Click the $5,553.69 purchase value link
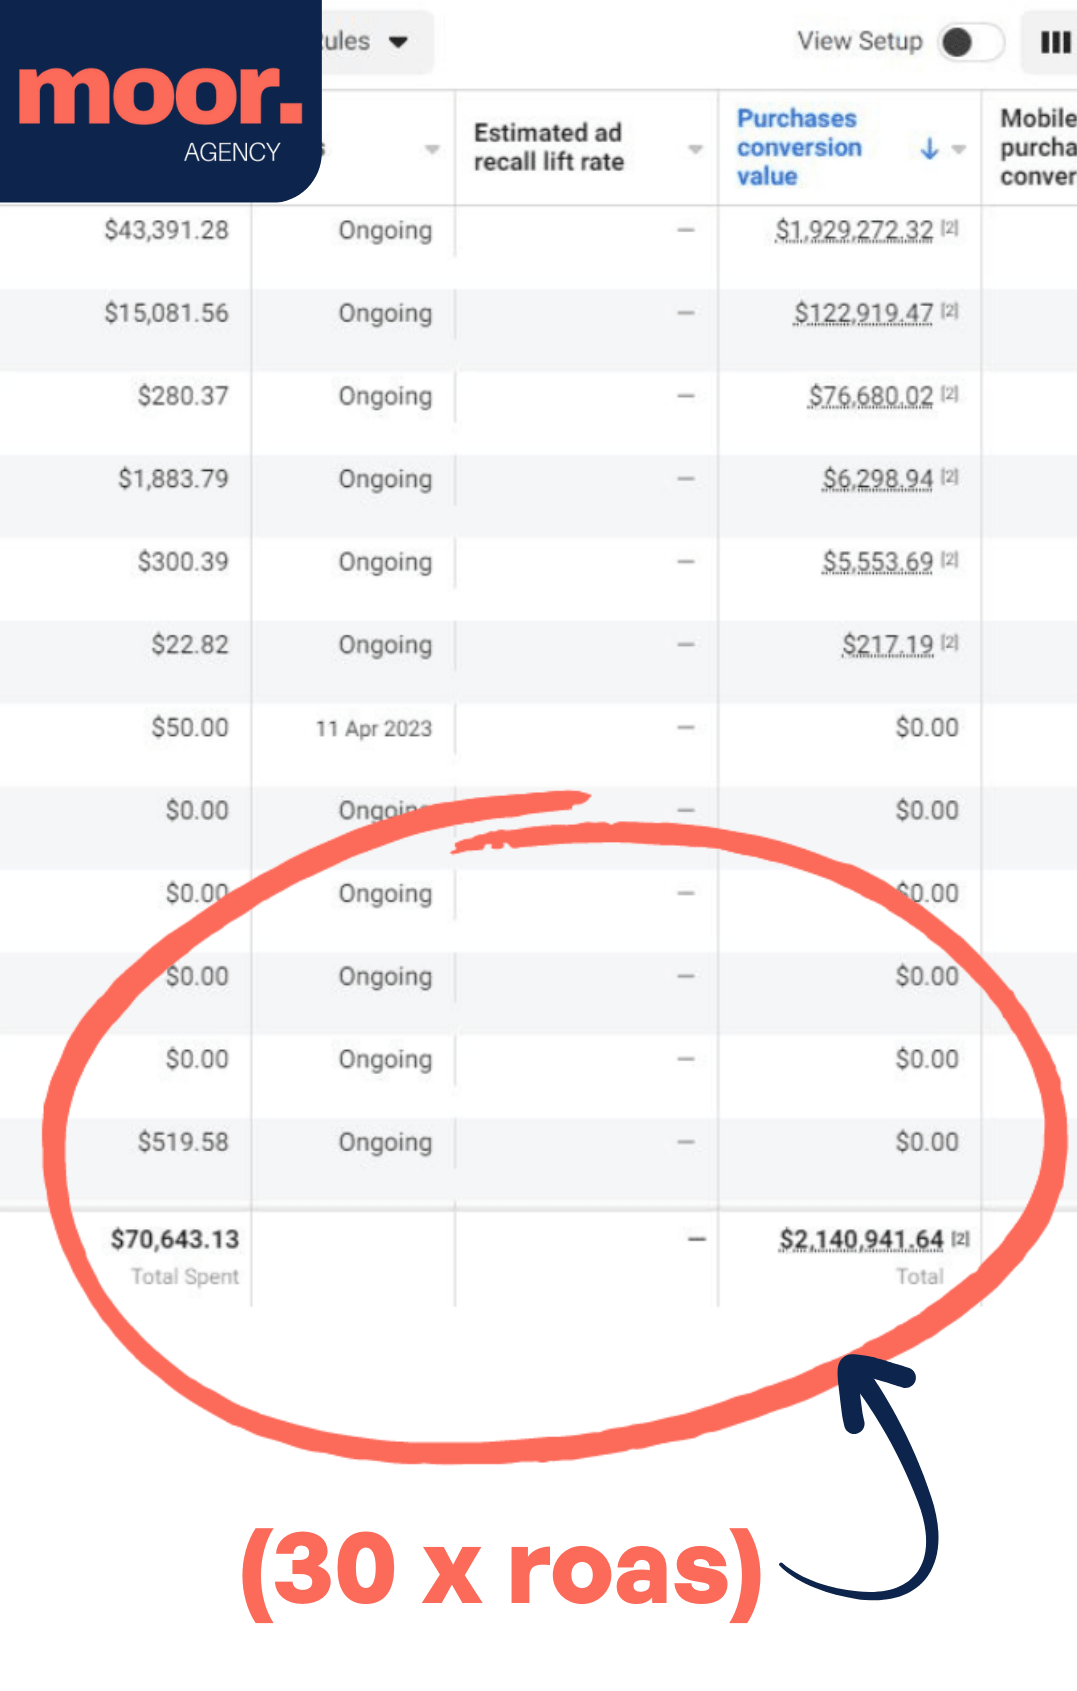 [877, 562]
